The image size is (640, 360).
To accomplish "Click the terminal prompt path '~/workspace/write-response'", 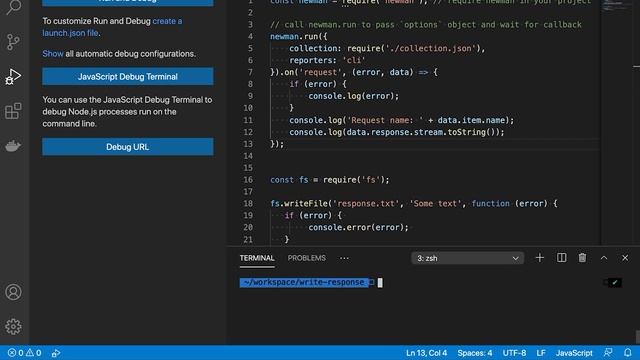I will click(304, 282).
